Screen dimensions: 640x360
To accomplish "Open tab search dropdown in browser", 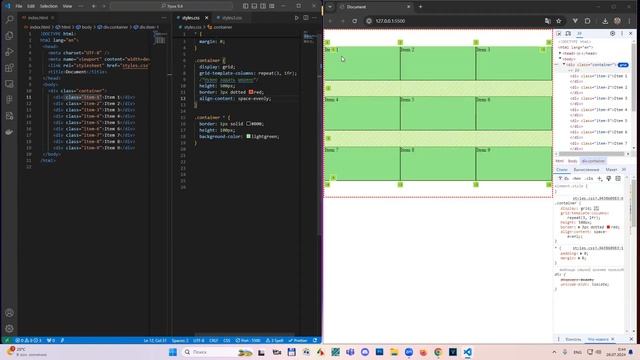I will click(330, 7).
